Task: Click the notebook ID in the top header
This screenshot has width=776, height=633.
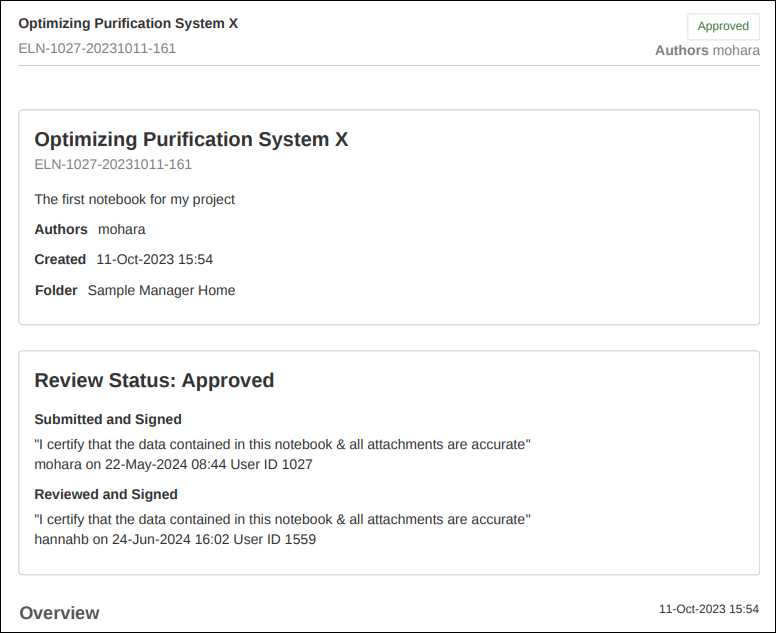Action: 97,48
